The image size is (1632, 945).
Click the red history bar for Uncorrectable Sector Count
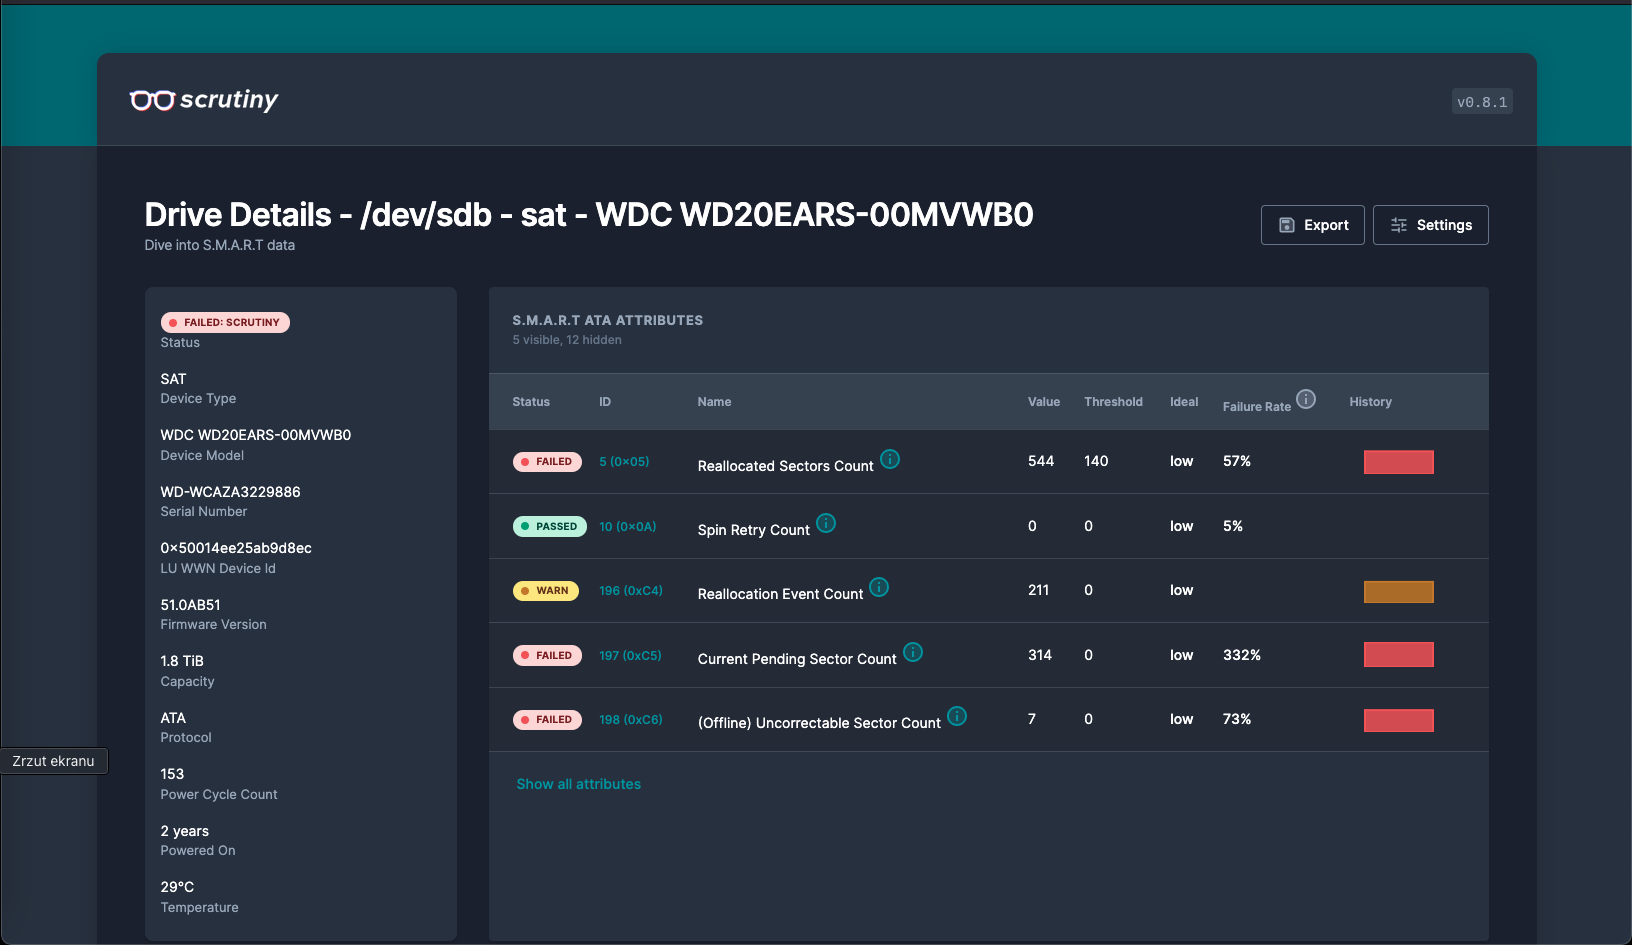pyautogui.click(x=1399, y=720)
